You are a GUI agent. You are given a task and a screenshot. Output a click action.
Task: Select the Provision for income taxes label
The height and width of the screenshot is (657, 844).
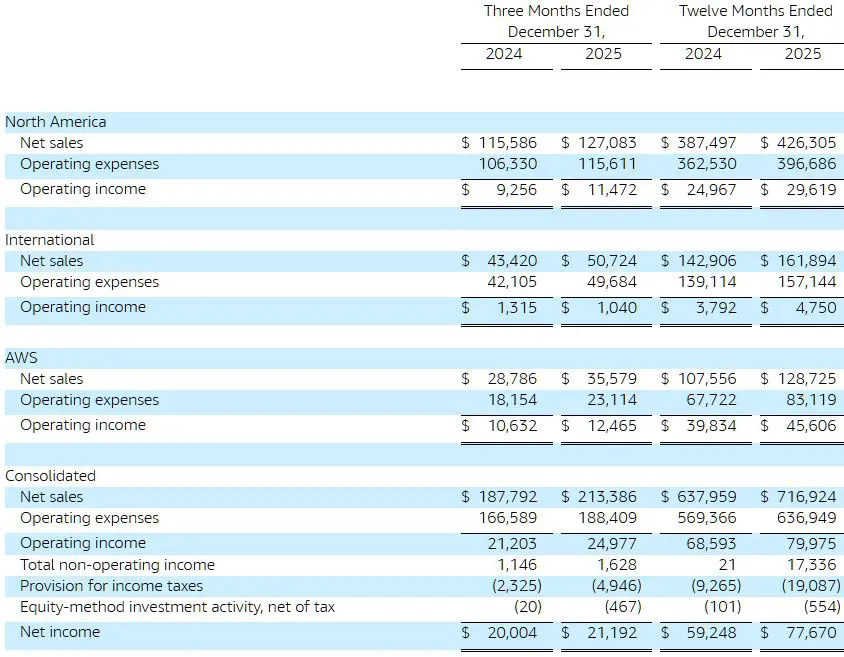111,586
